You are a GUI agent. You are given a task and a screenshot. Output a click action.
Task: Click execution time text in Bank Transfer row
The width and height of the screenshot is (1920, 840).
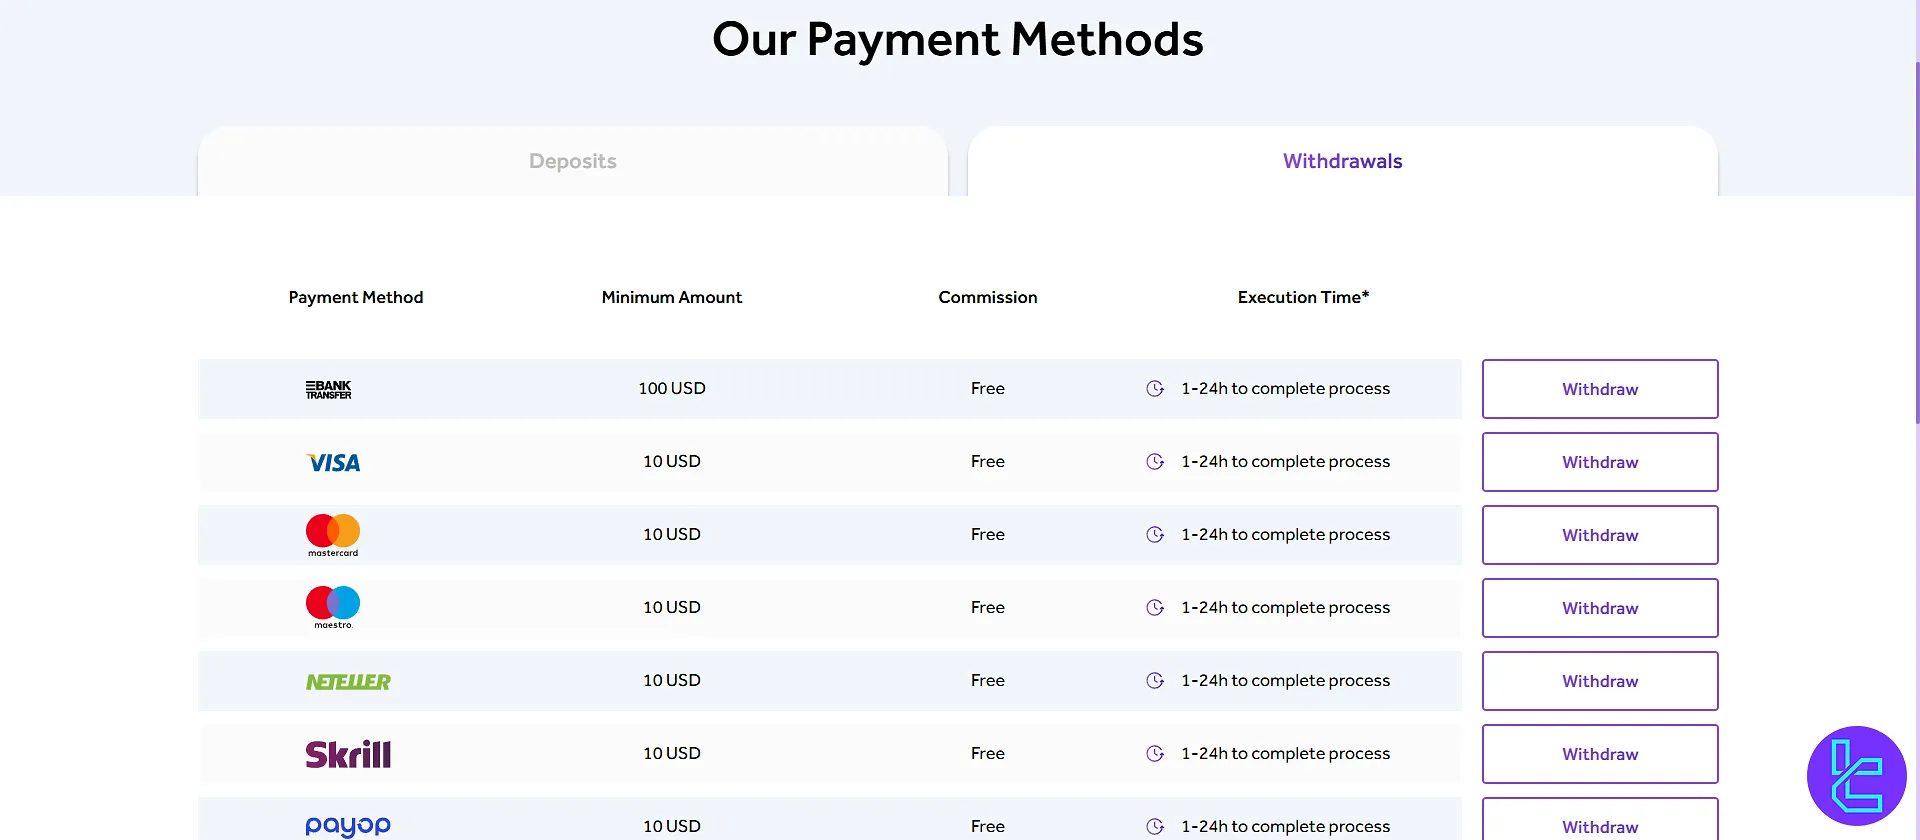coord(1286,388)
